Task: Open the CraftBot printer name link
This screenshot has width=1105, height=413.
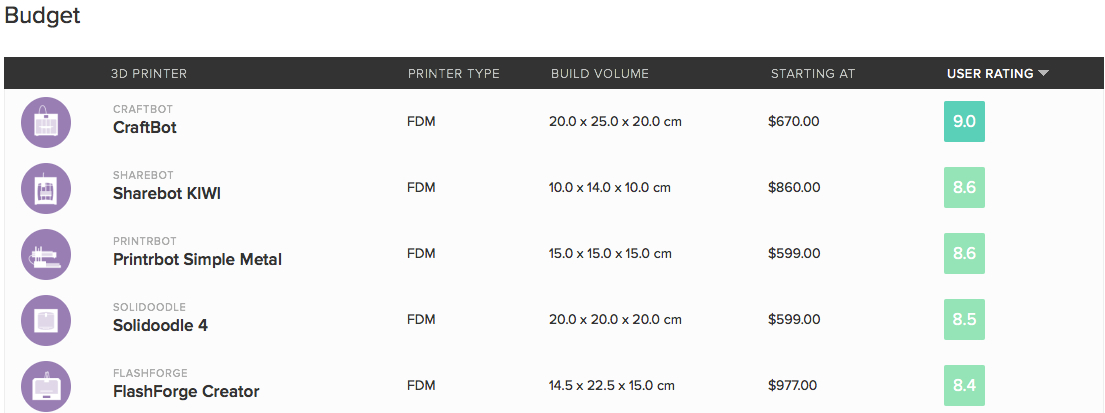Action: tap(144, 128)
